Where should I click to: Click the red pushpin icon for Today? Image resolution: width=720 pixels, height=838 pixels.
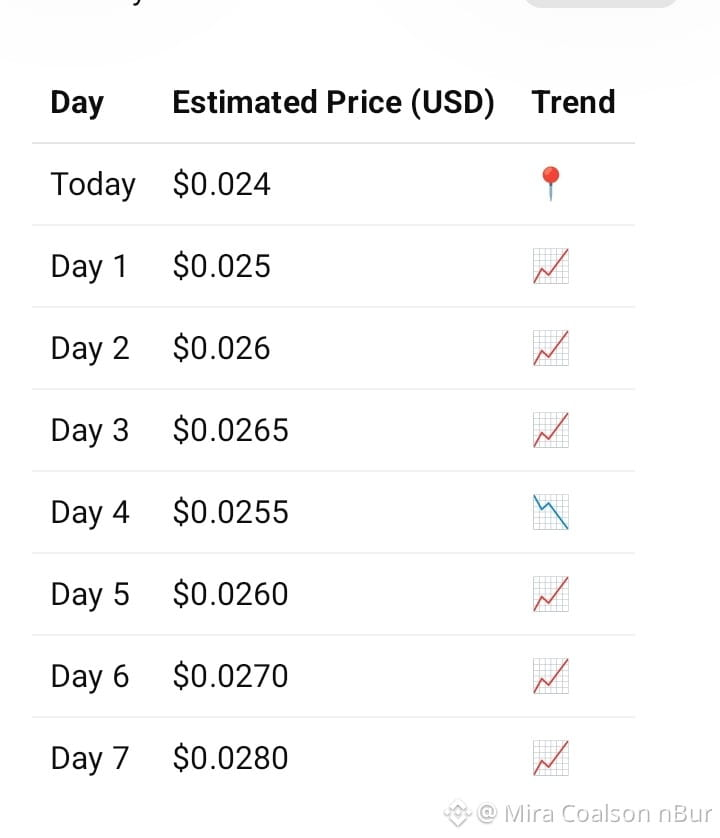pyautogui.click(x=551, y=183)
